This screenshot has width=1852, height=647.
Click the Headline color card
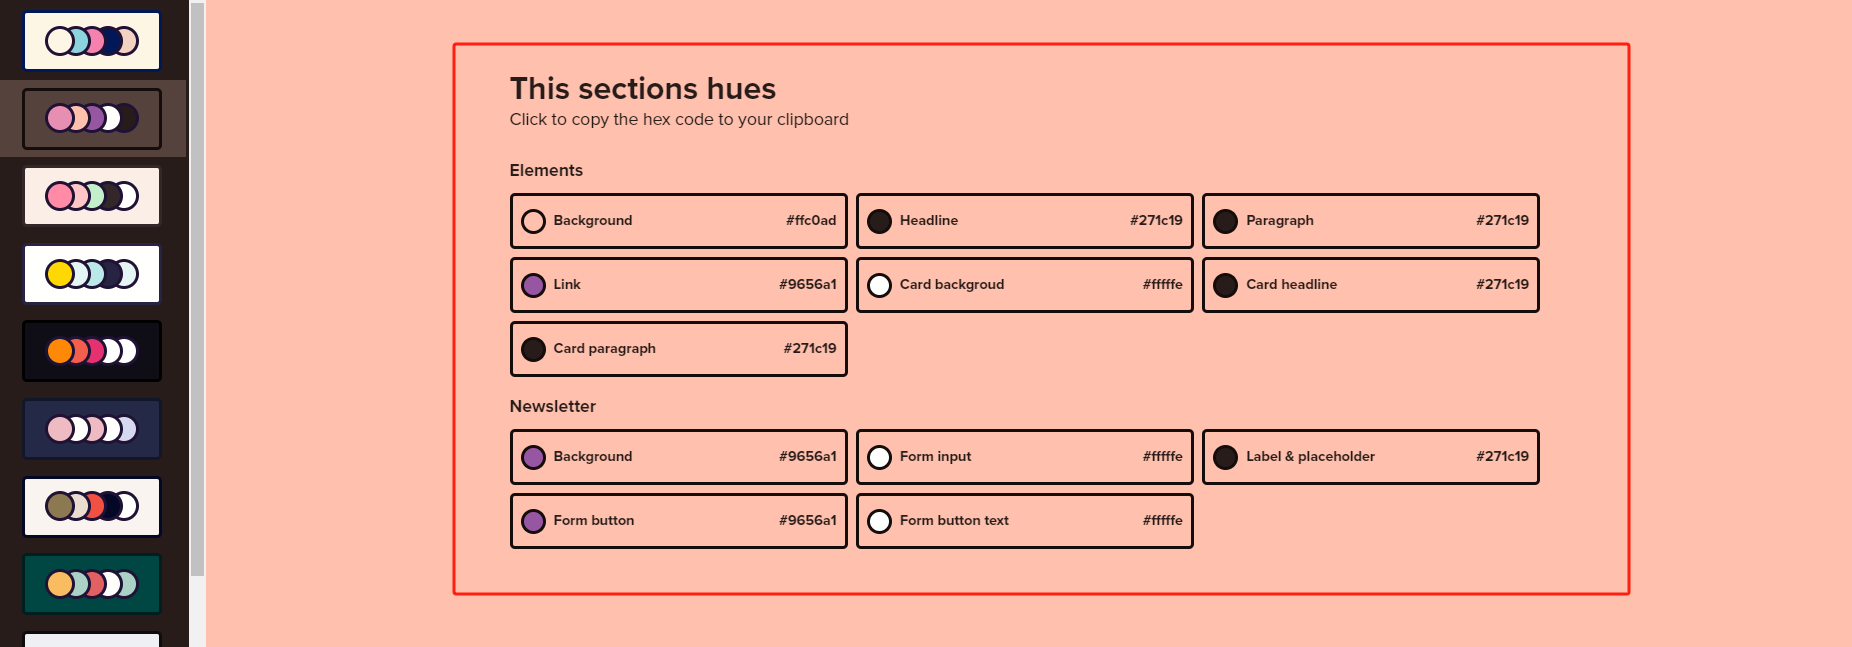[1024, 221]
